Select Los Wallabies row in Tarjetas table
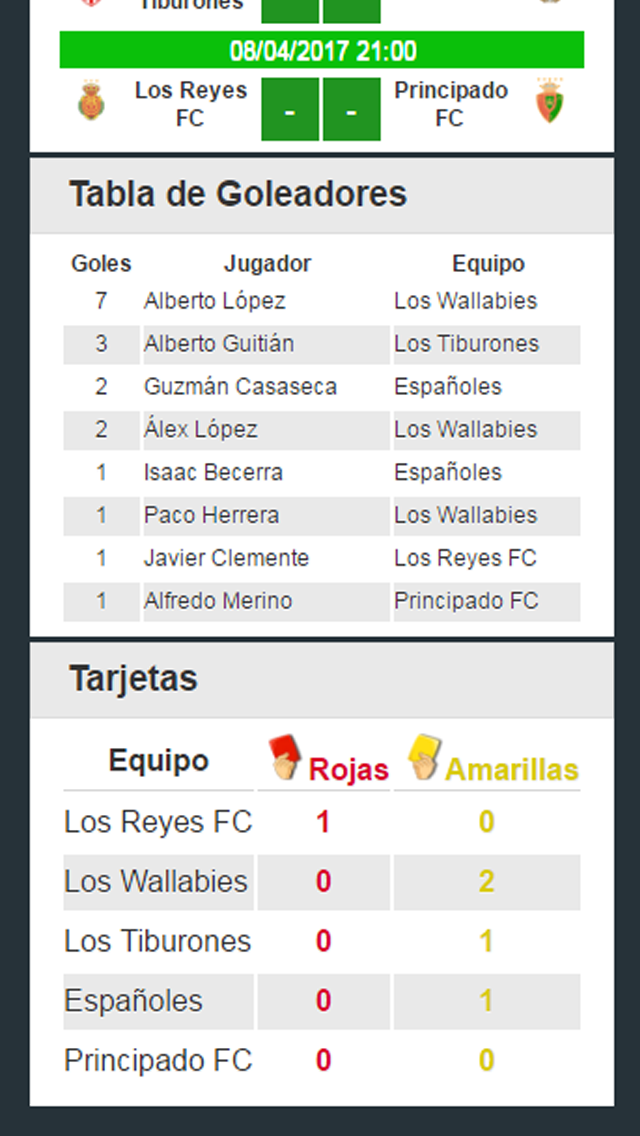The width and height of the screenshot is (640, 1136). (322, 882)
